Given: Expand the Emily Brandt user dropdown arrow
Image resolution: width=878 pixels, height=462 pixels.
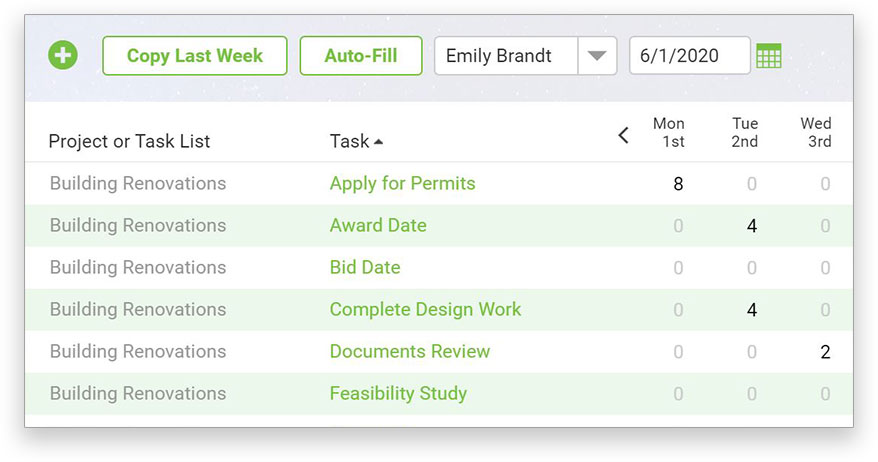Looking at the screenshot, I should tap(597, 55).
